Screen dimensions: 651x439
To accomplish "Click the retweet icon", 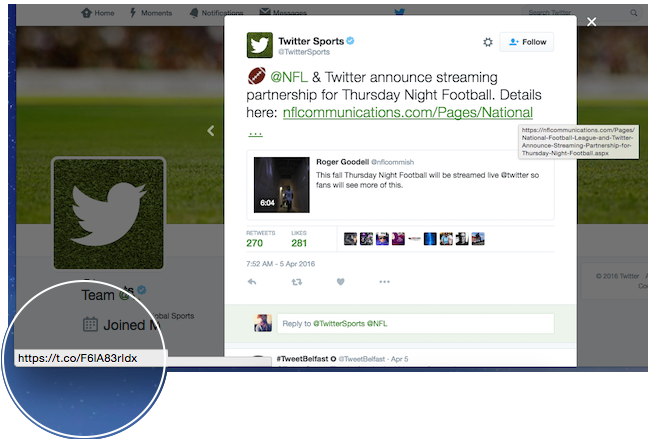I will (x=296, y=282).
